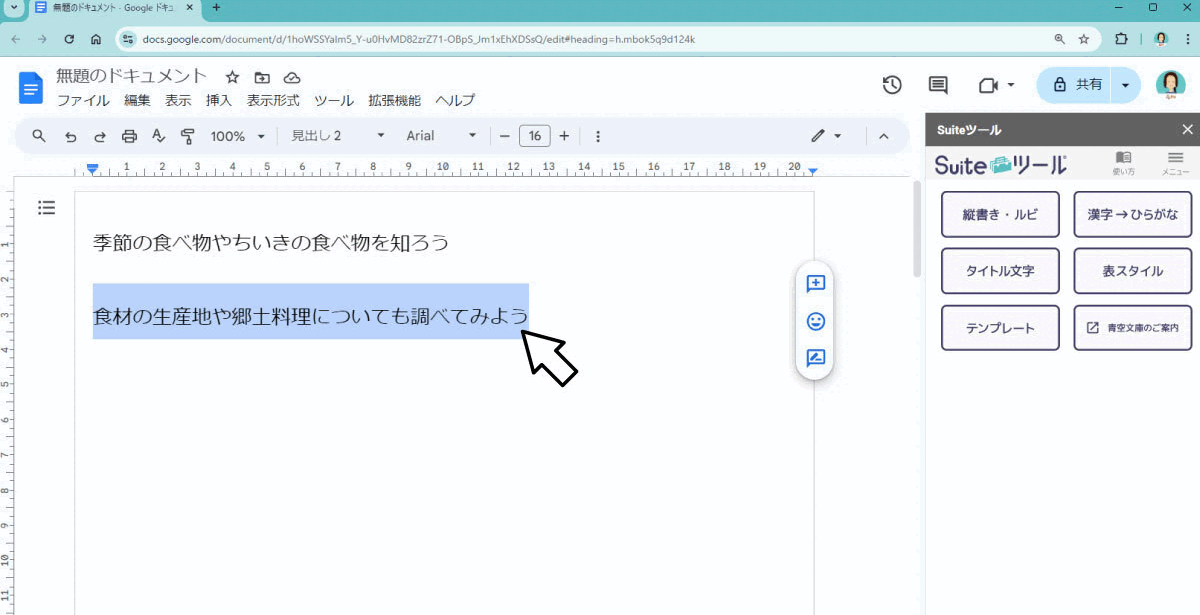Click the 縦書き・ルビ button

coord(1000,214)
